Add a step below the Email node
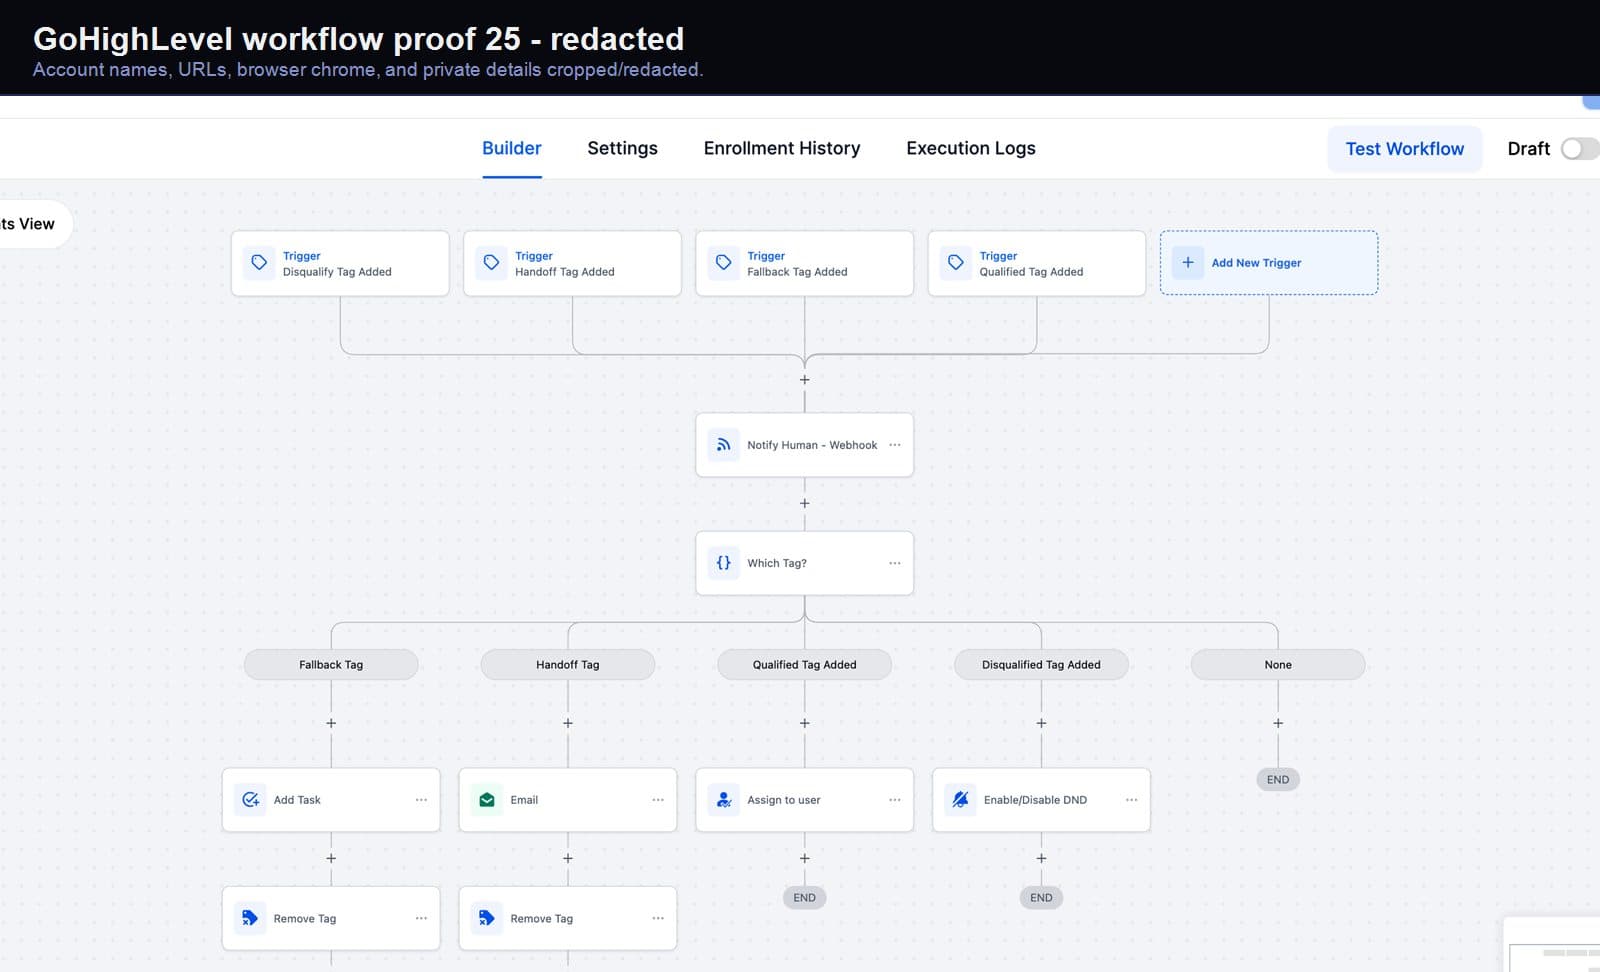 coord(568,858)
